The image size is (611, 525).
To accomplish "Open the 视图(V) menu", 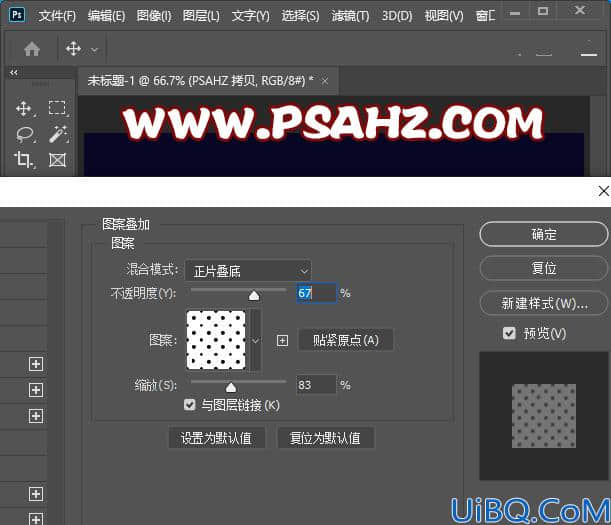I will (444, 16).
